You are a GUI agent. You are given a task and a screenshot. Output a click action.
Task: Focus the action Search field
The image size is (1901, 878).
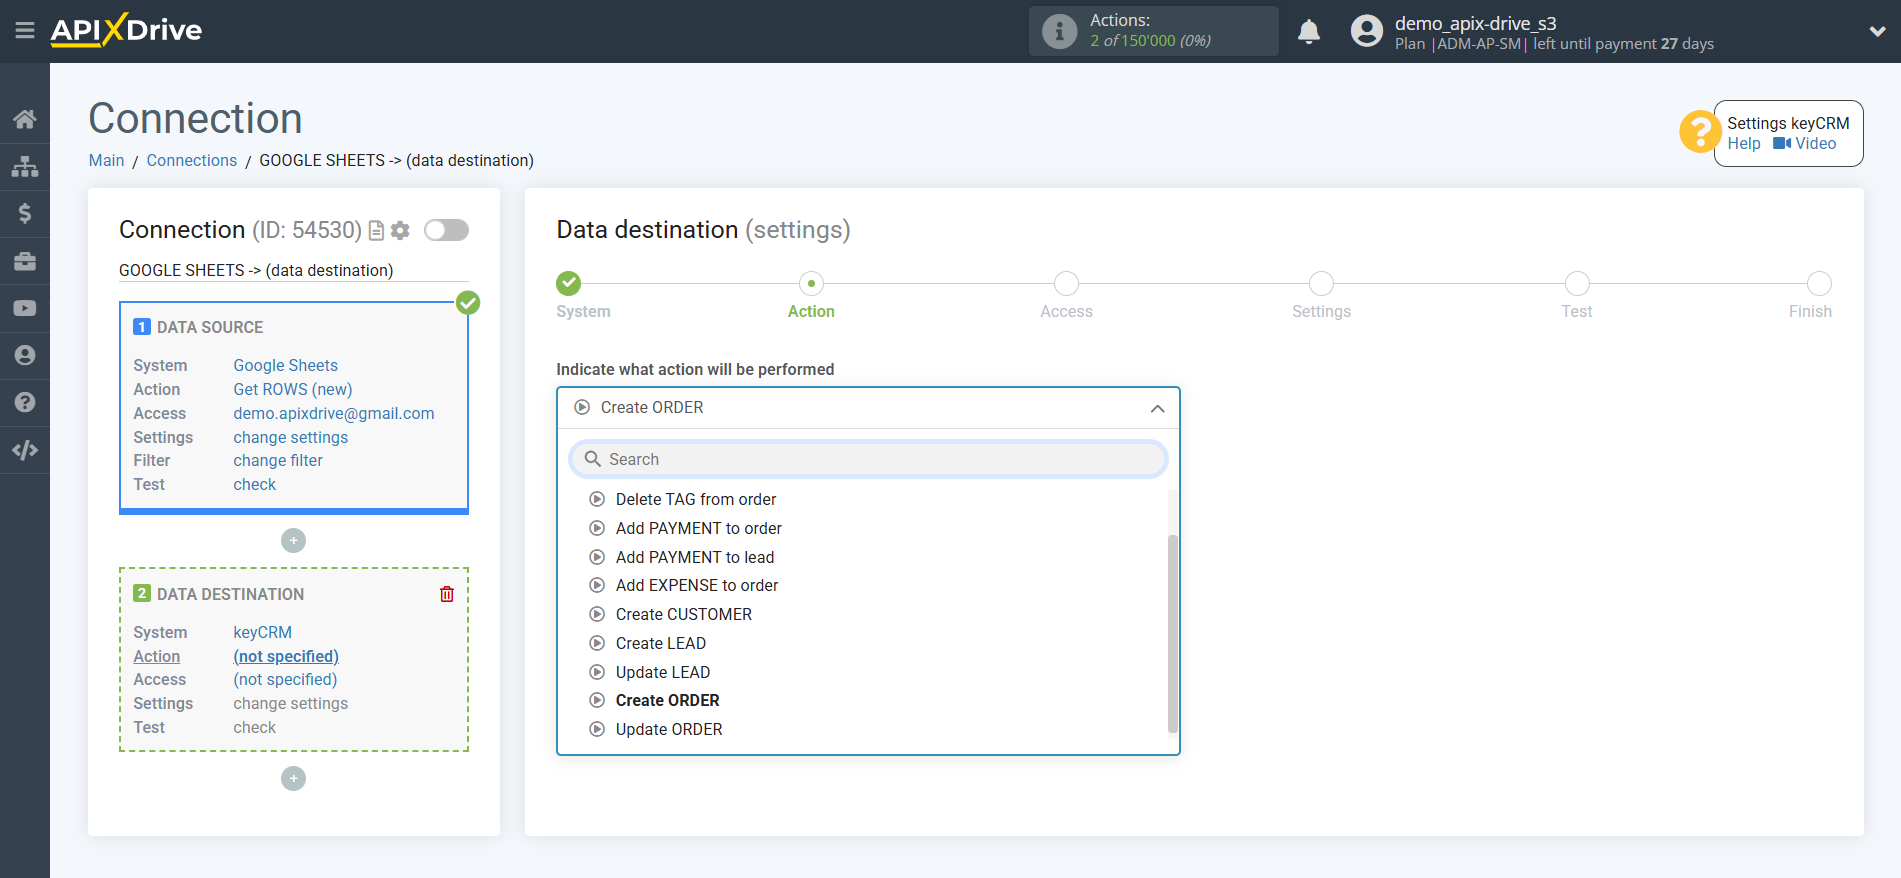pos(868,460)
